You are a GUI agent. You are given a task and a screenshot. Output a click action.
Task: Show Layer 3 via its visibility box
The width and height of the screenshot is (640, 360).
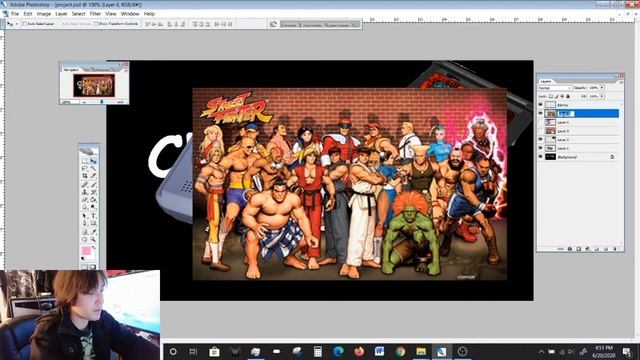coord(540,131)
